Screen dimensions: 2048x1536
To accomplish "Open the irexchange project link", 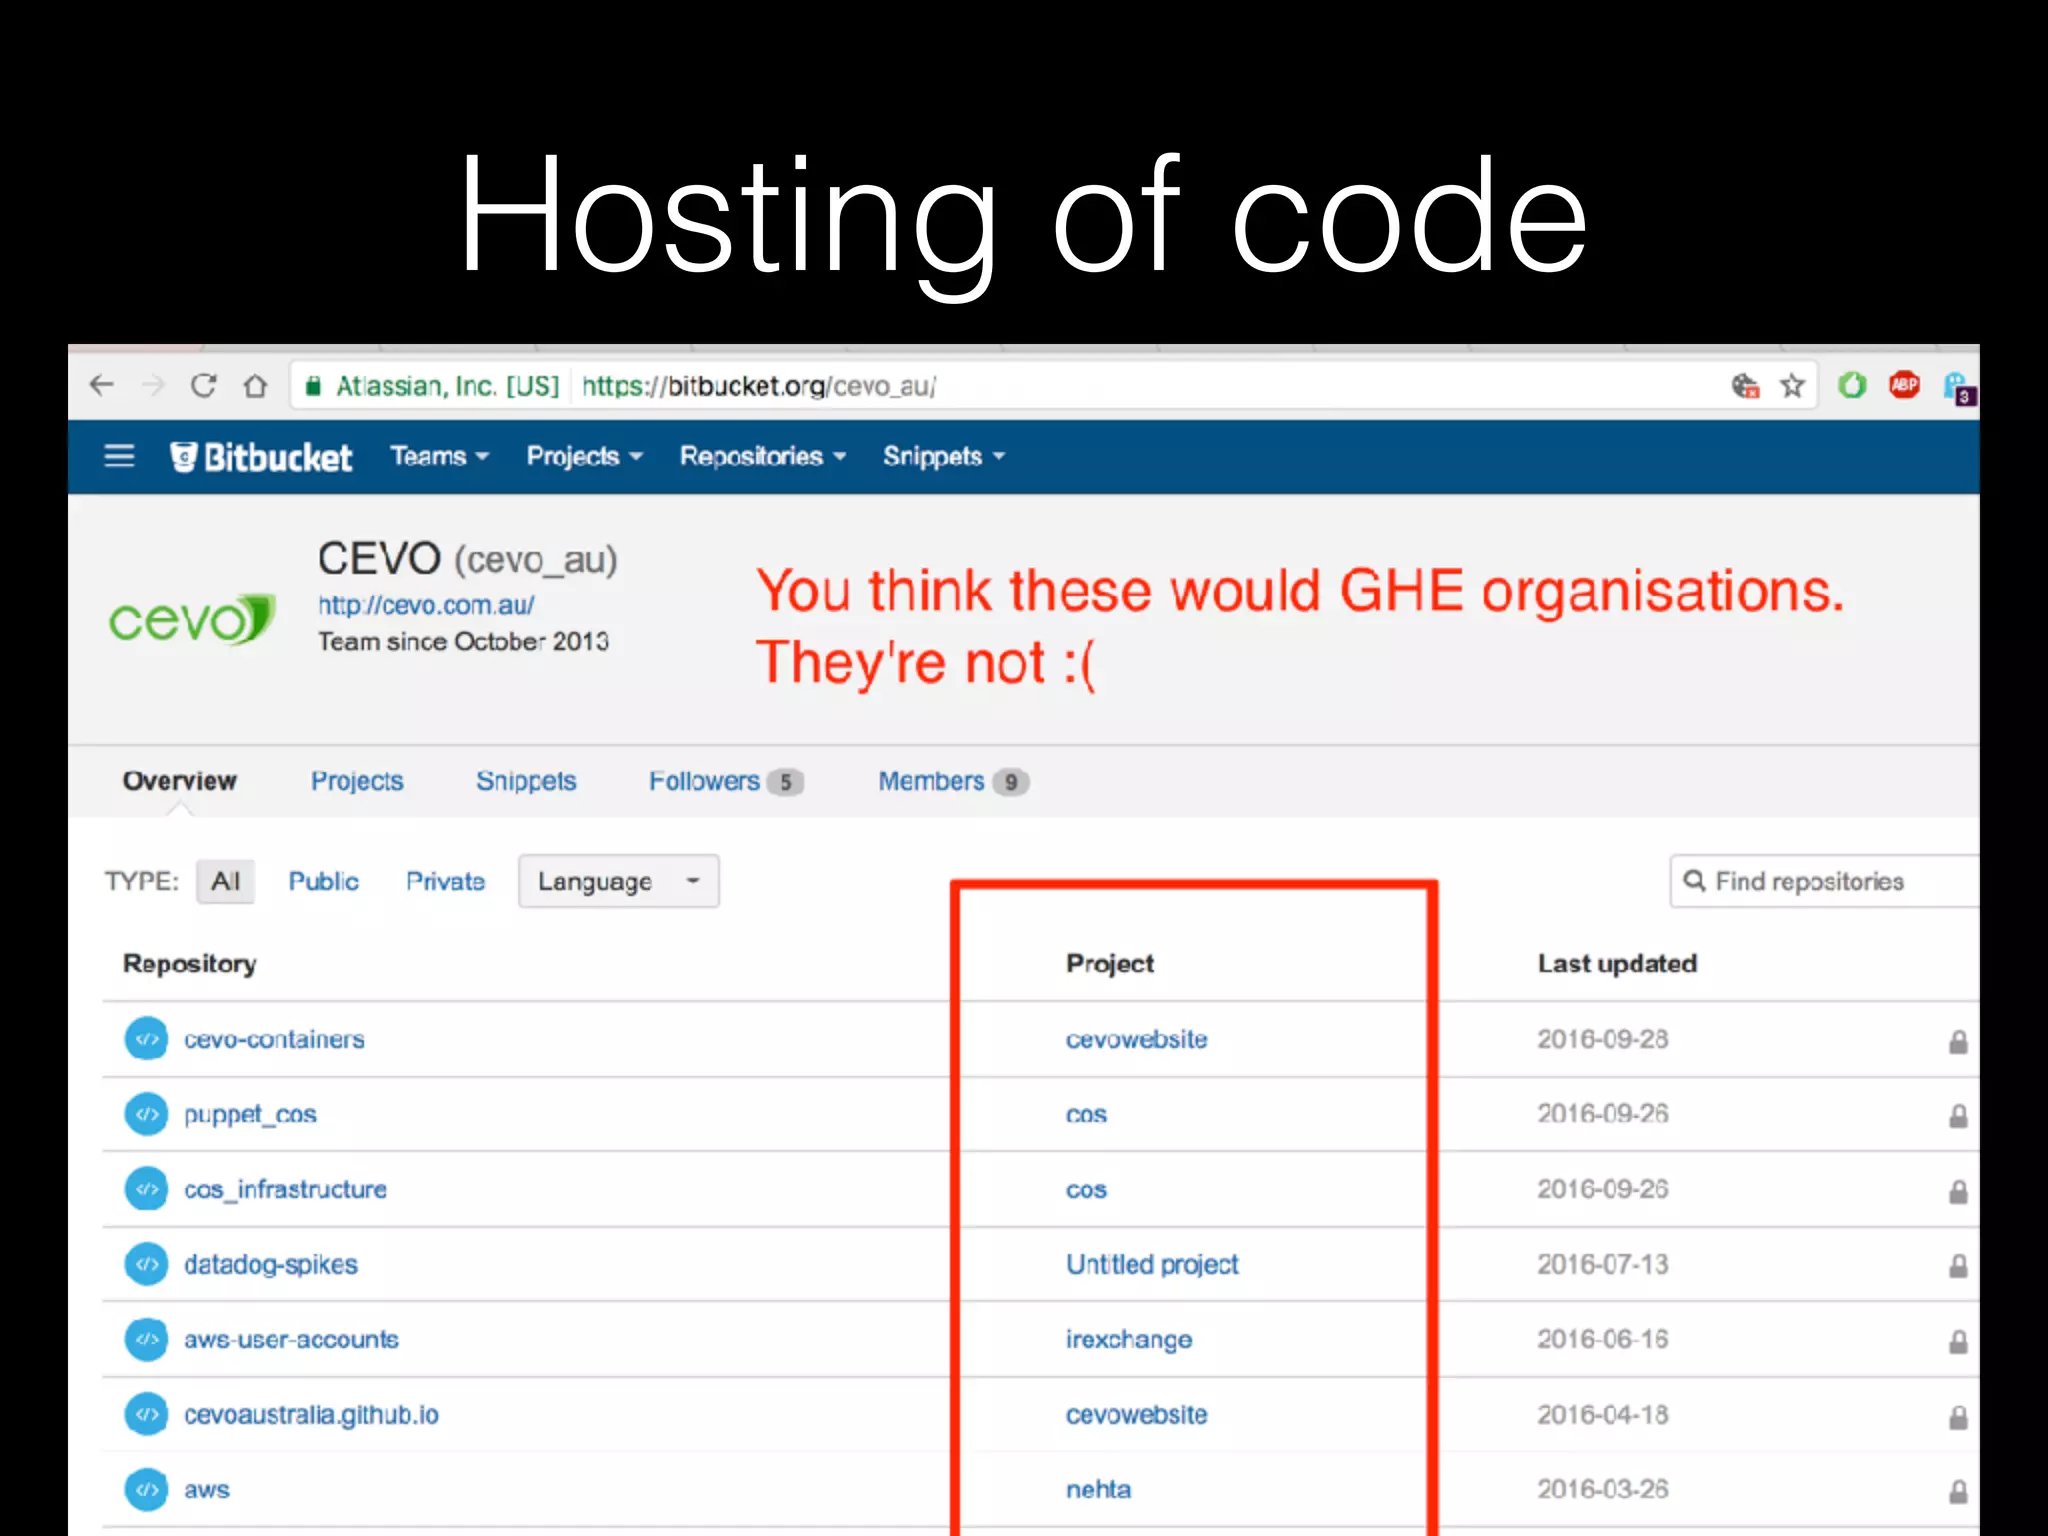I will point(1128,1340).
